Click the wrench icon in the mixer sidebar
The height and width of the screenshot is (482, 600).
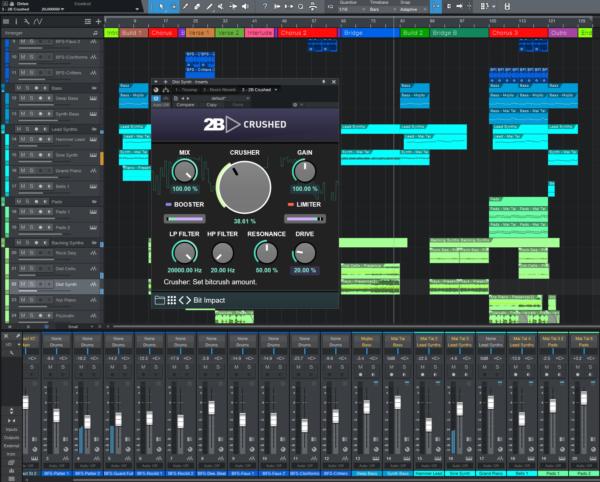tap(11, 353)
